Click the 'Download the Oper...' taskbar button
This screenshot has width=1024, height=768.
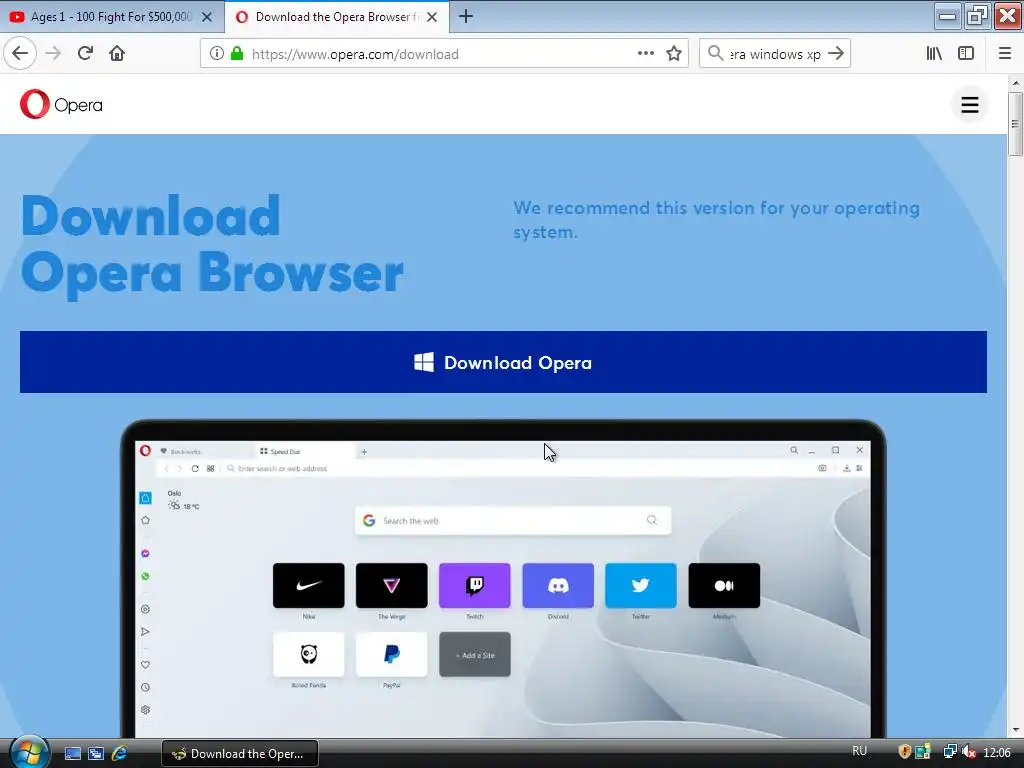pyautogui.click(x=240, y=754)
